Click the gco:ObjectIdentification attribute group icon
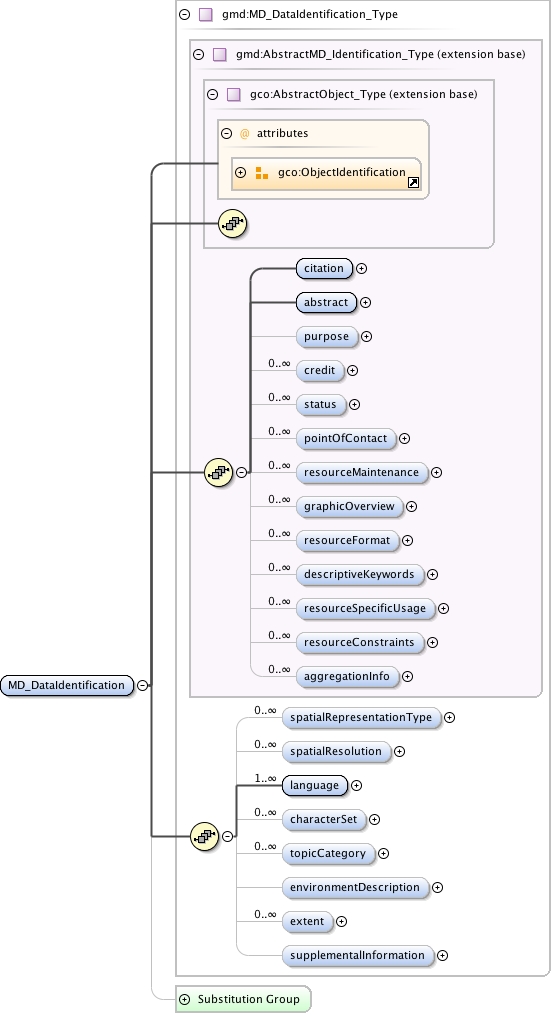This screenshot has height=1016, width=552. [x=262, y=173]
